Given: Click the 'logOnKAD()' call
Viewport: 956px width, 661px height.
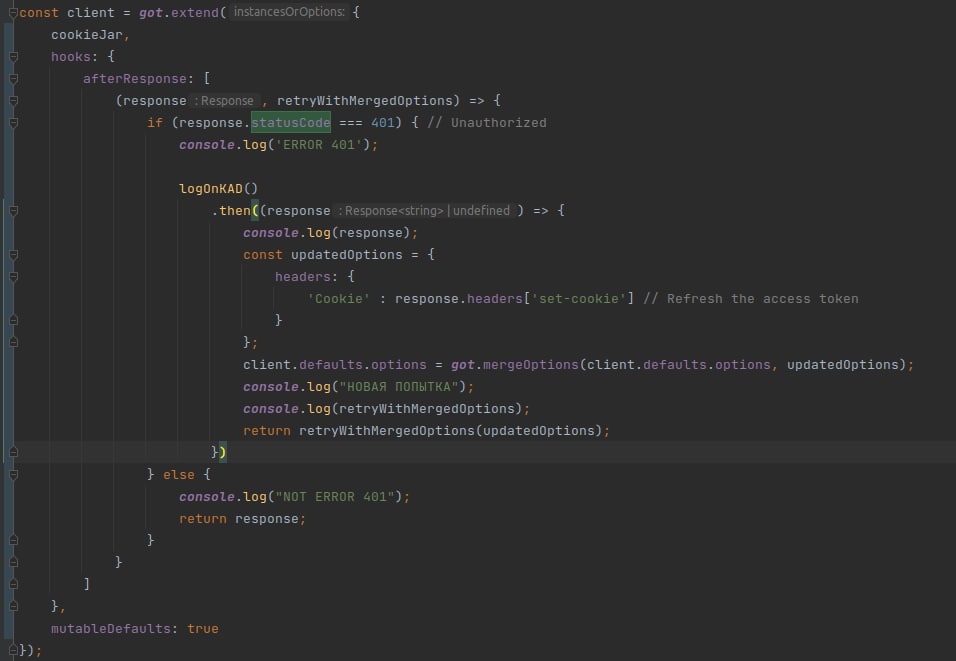Looking at the screenshot, I should pyautogui.click(x=218, y=188).
